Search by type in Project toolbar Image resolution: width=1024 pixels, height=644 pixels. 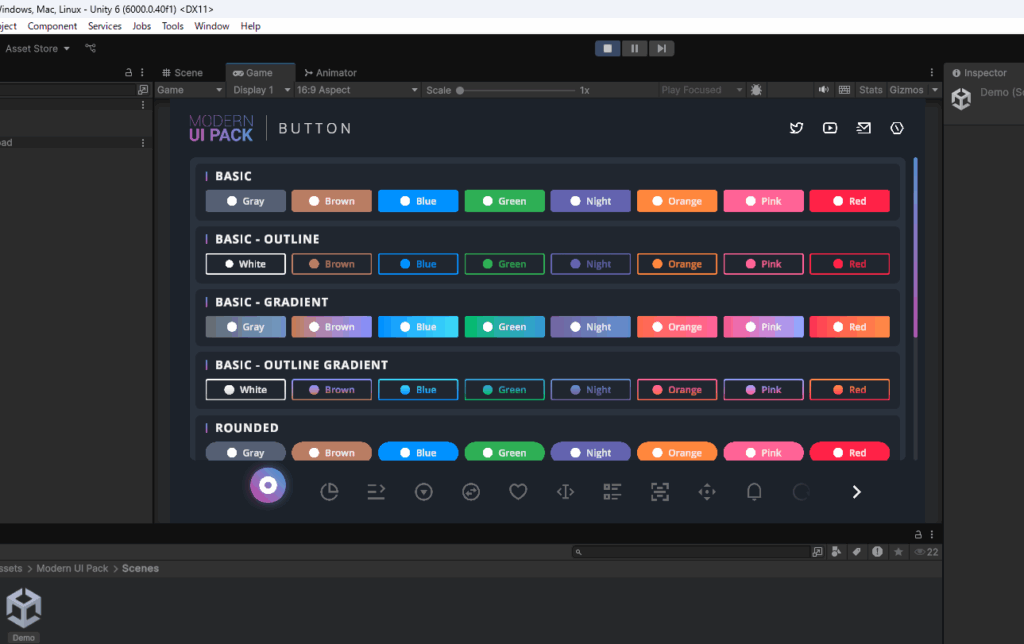tap(836, 552)
